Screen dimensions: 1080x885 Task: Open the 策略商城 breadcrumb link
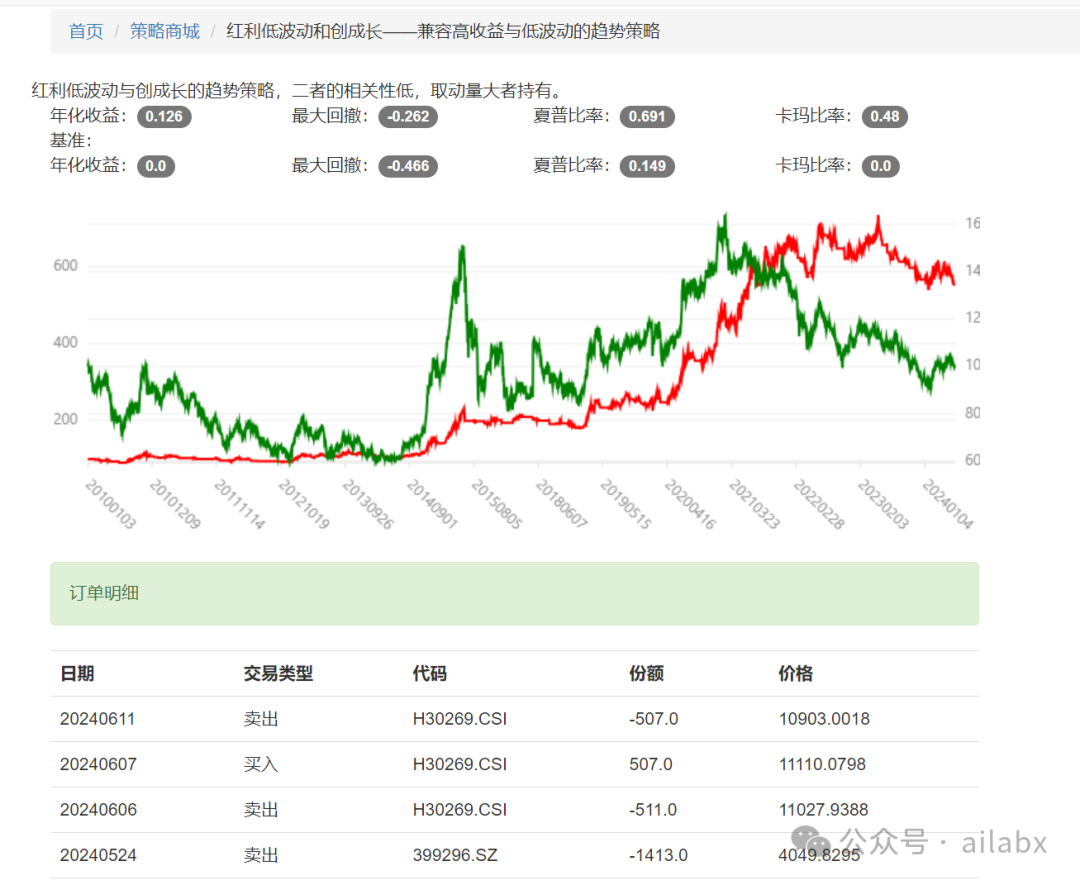(x=164, y=31)
